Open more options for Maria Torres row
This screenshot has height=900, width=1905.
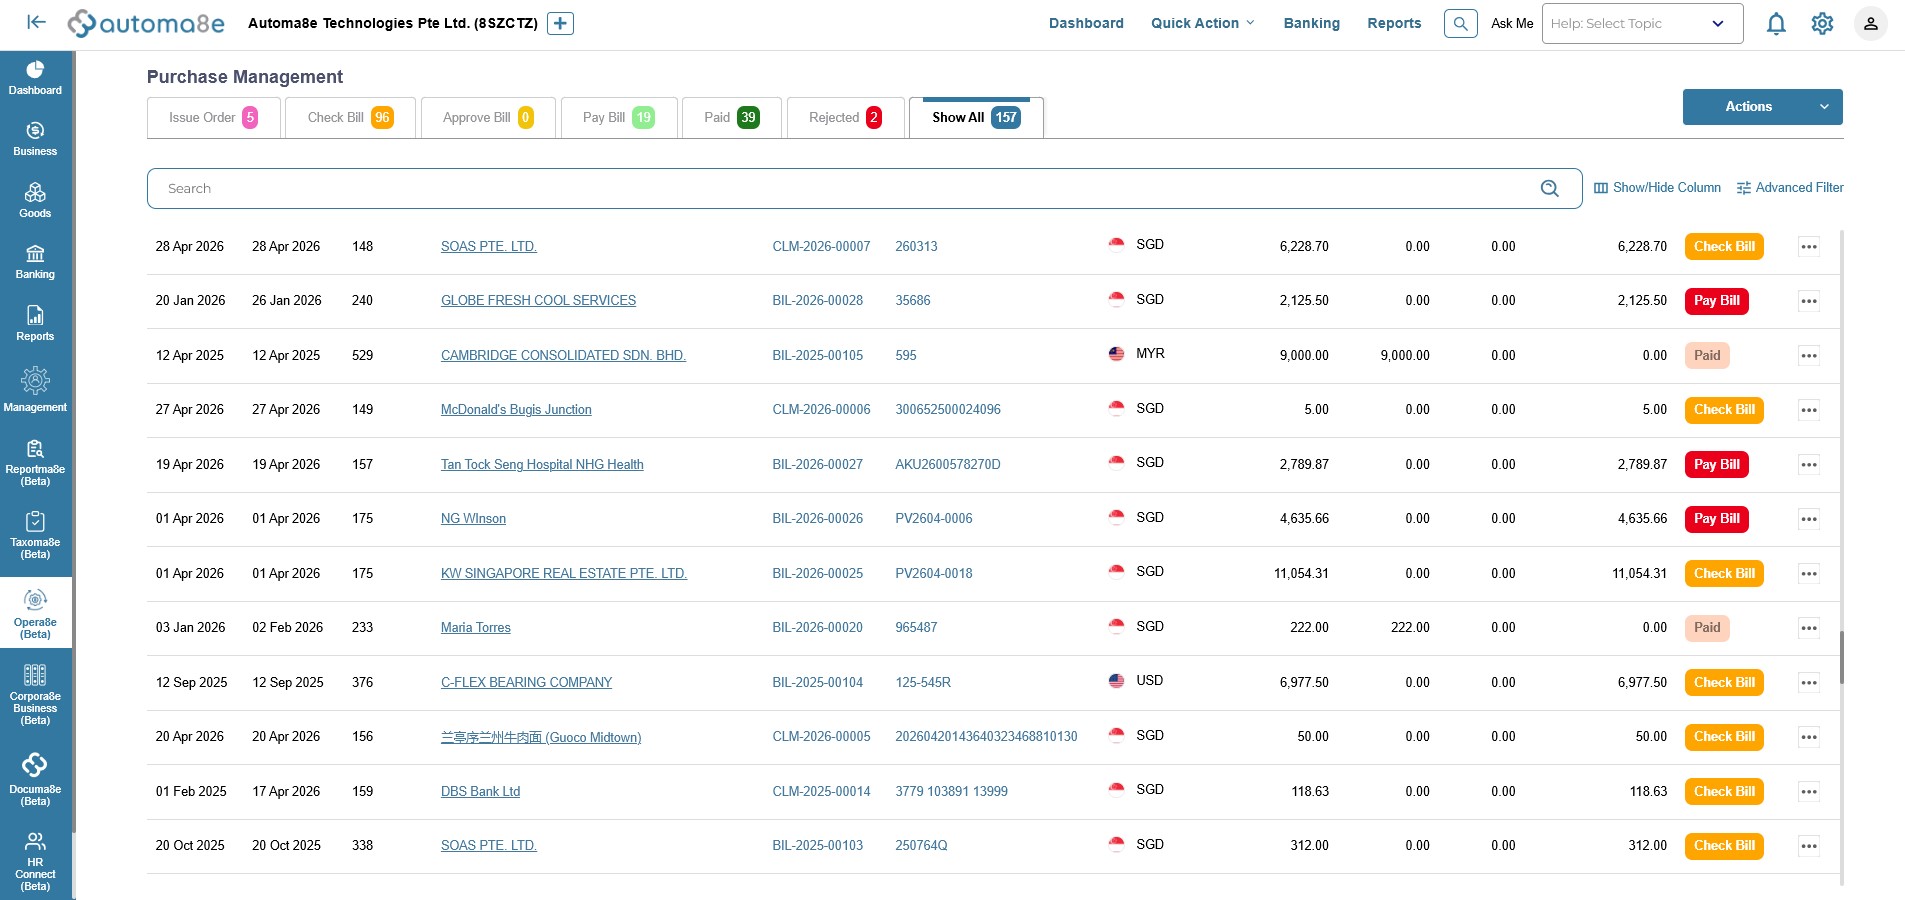pos(1808,628)
